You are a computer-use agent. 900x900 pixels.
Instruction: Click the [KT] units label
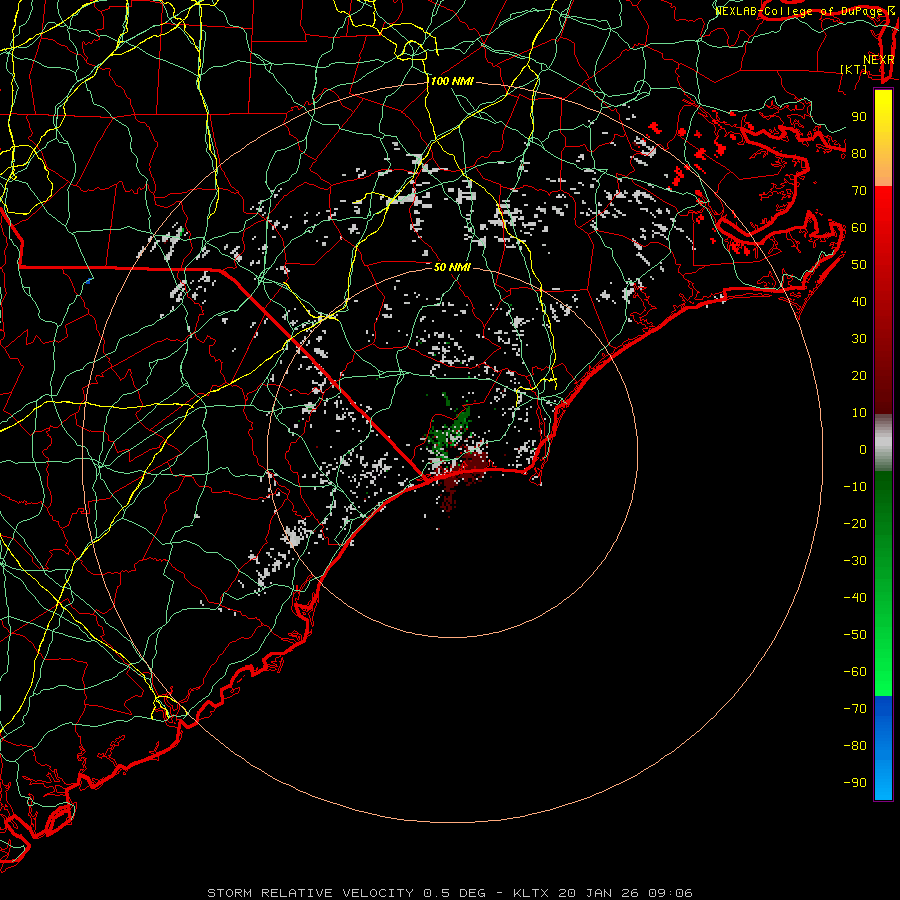[x=854, y=69]
